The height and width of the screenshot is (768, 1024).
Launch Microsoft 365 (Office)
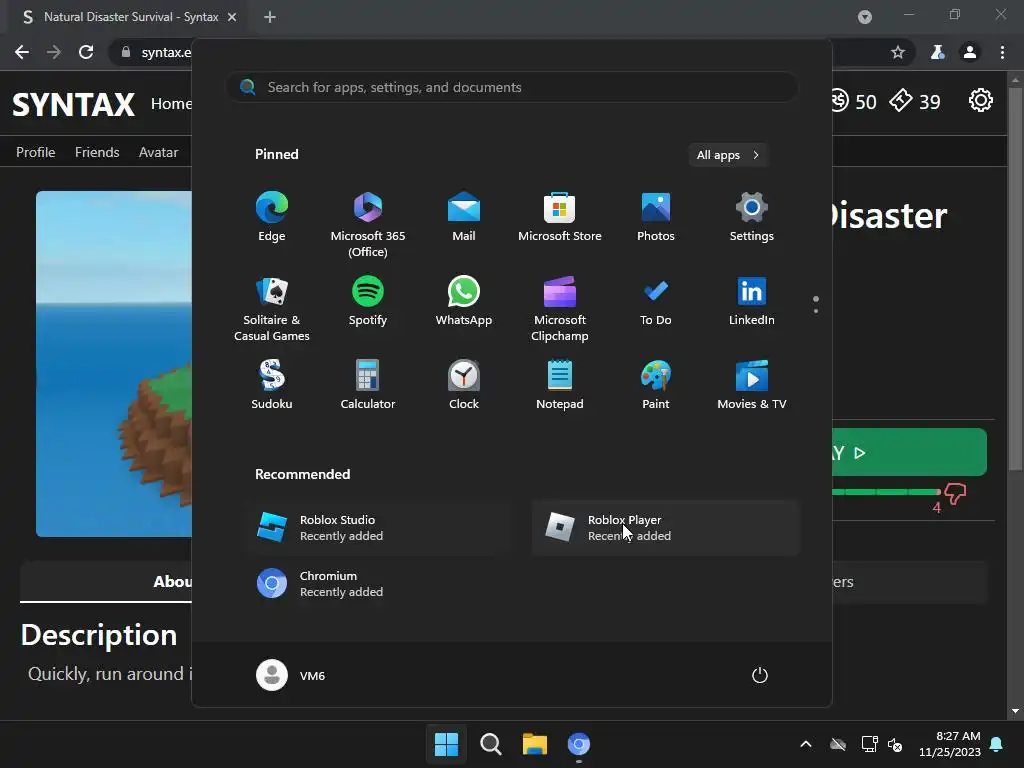coord(368,225)
